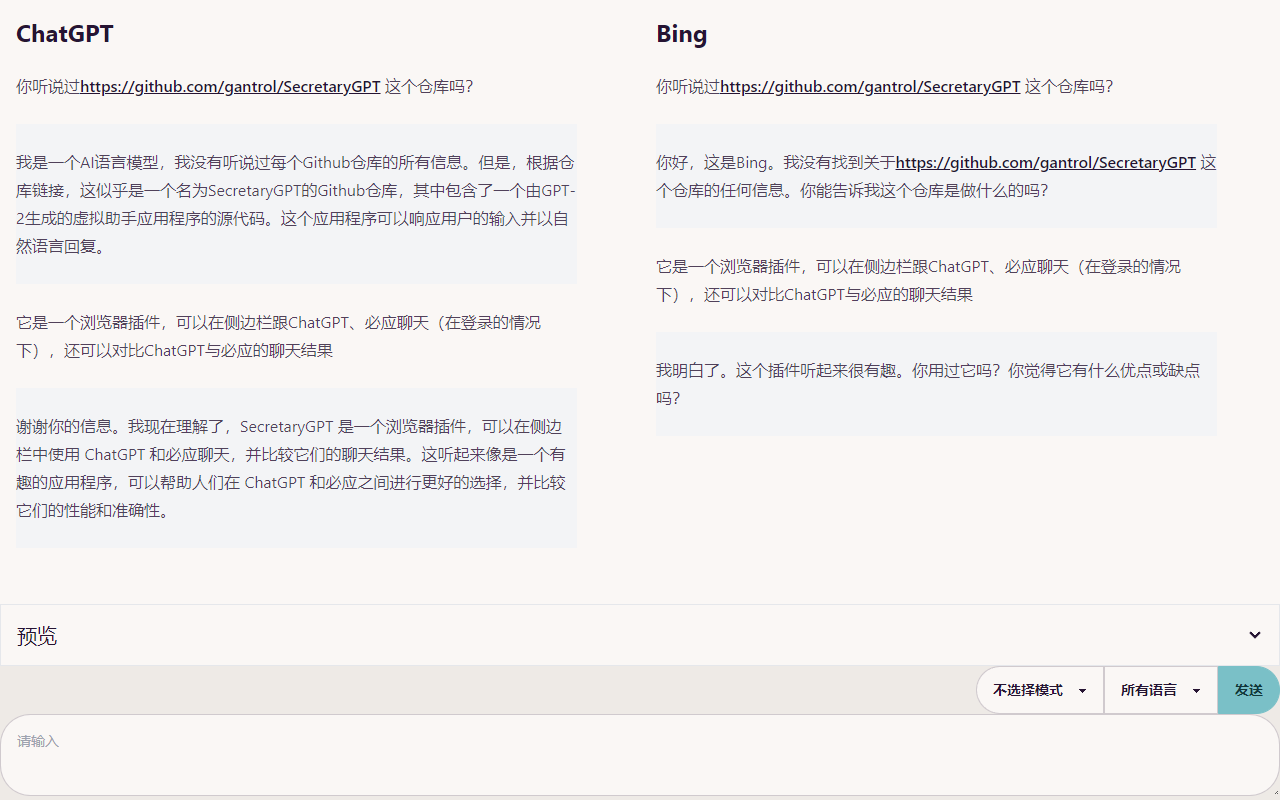Expand the 预览 panel chevron
This screenshot has width=1280, height=800.
(x=1254, y=635)
